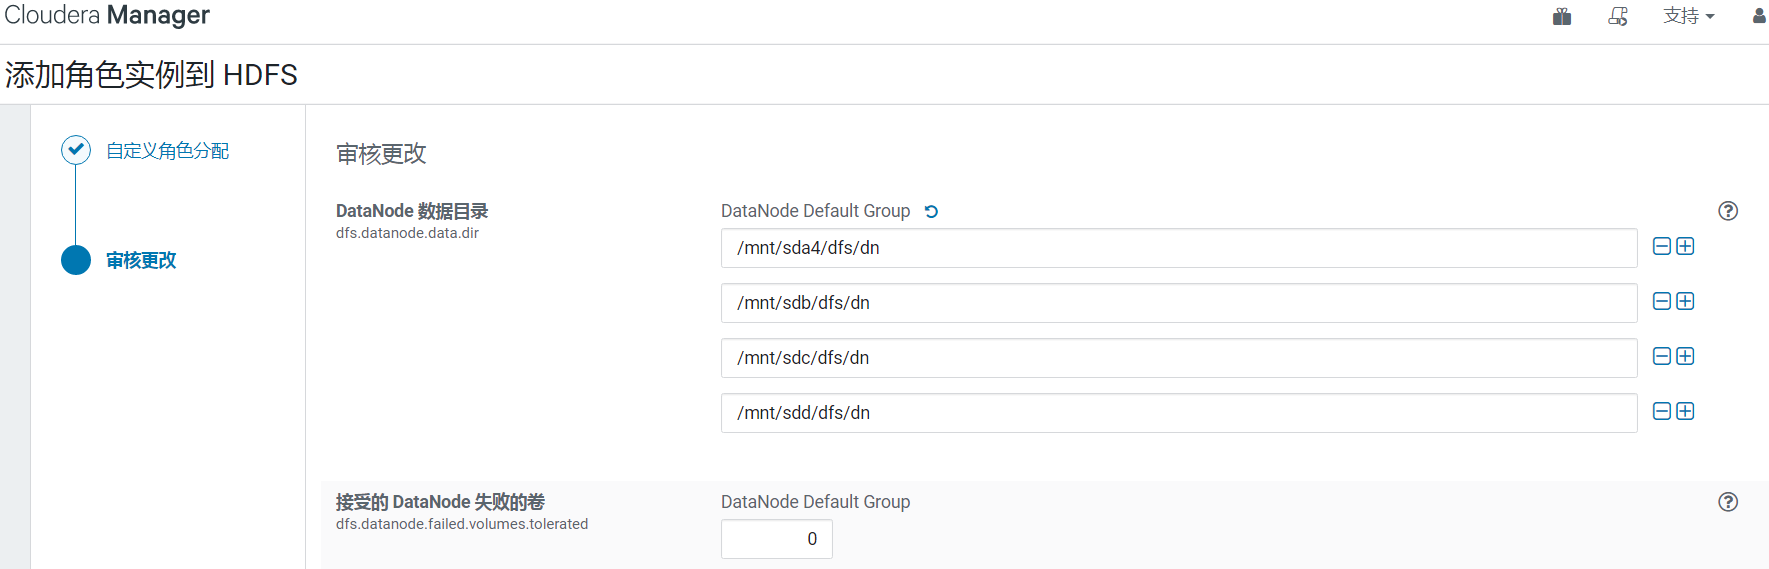Viewport: 1769px width, 569px height.
Task: Open the user account menu
Action: pos(1759,16)
